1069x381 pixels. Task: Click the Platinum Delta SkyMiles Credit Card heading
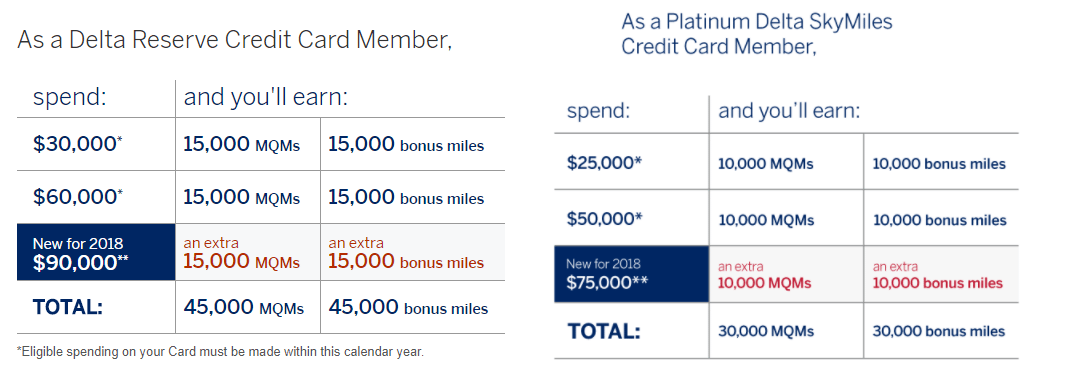click(757, 34)
